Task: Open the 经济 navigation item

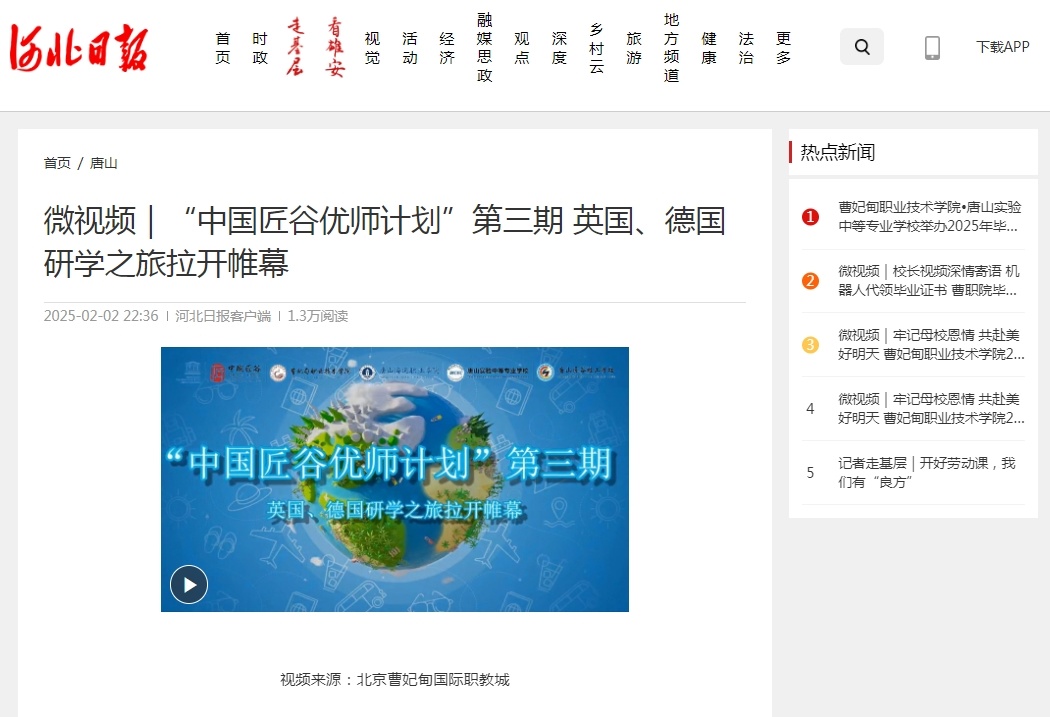Action: pyautogui.click(x=447, y=48)
